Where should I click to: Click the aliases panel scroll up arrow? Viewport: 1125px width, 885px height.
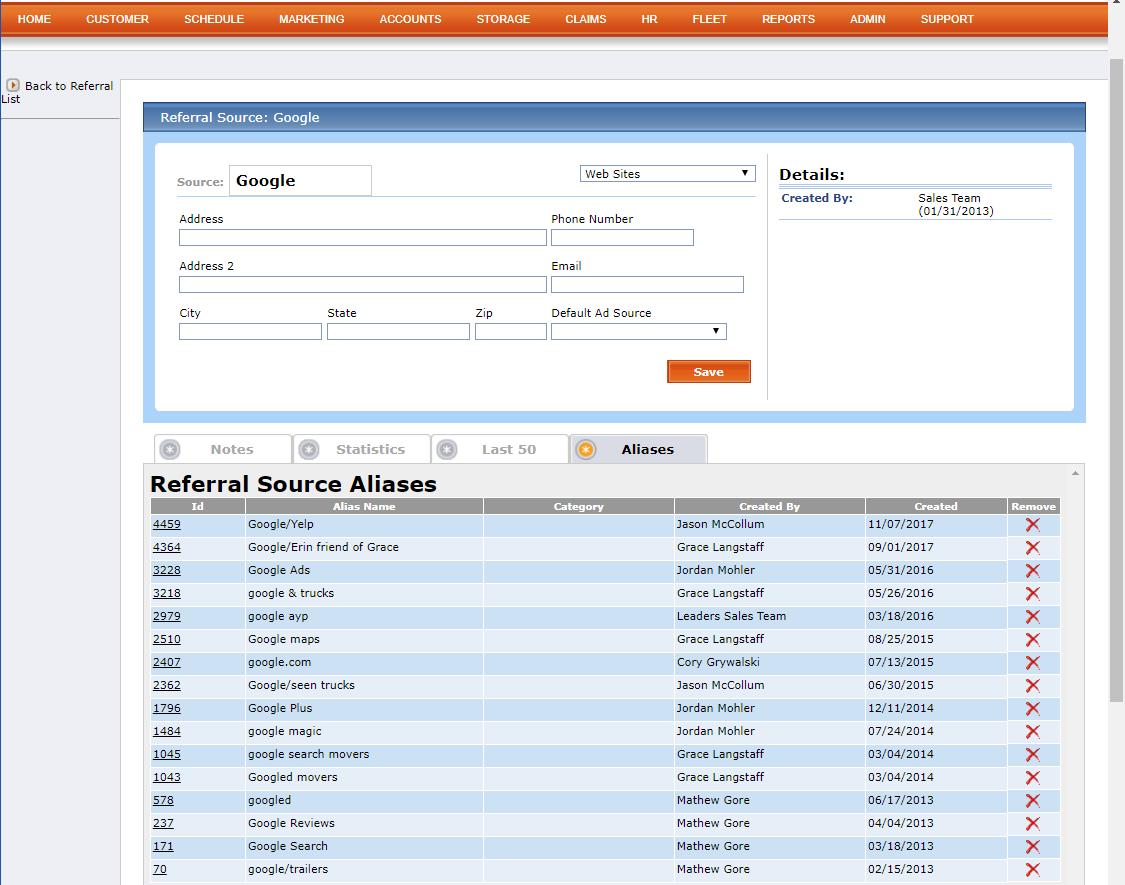click(x=1075, y=473)
